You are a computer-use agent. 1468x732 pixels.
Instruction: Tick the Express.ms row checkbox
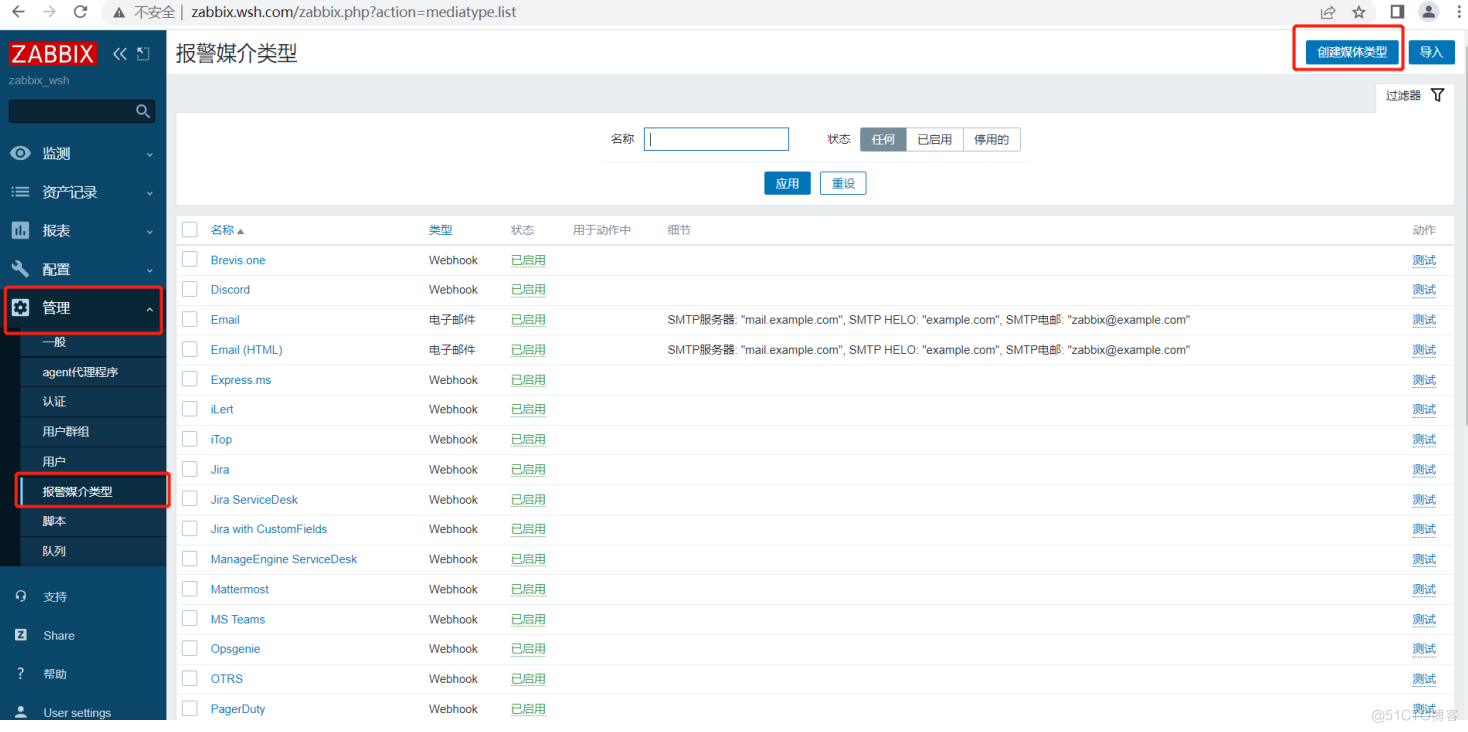point(190,380)
